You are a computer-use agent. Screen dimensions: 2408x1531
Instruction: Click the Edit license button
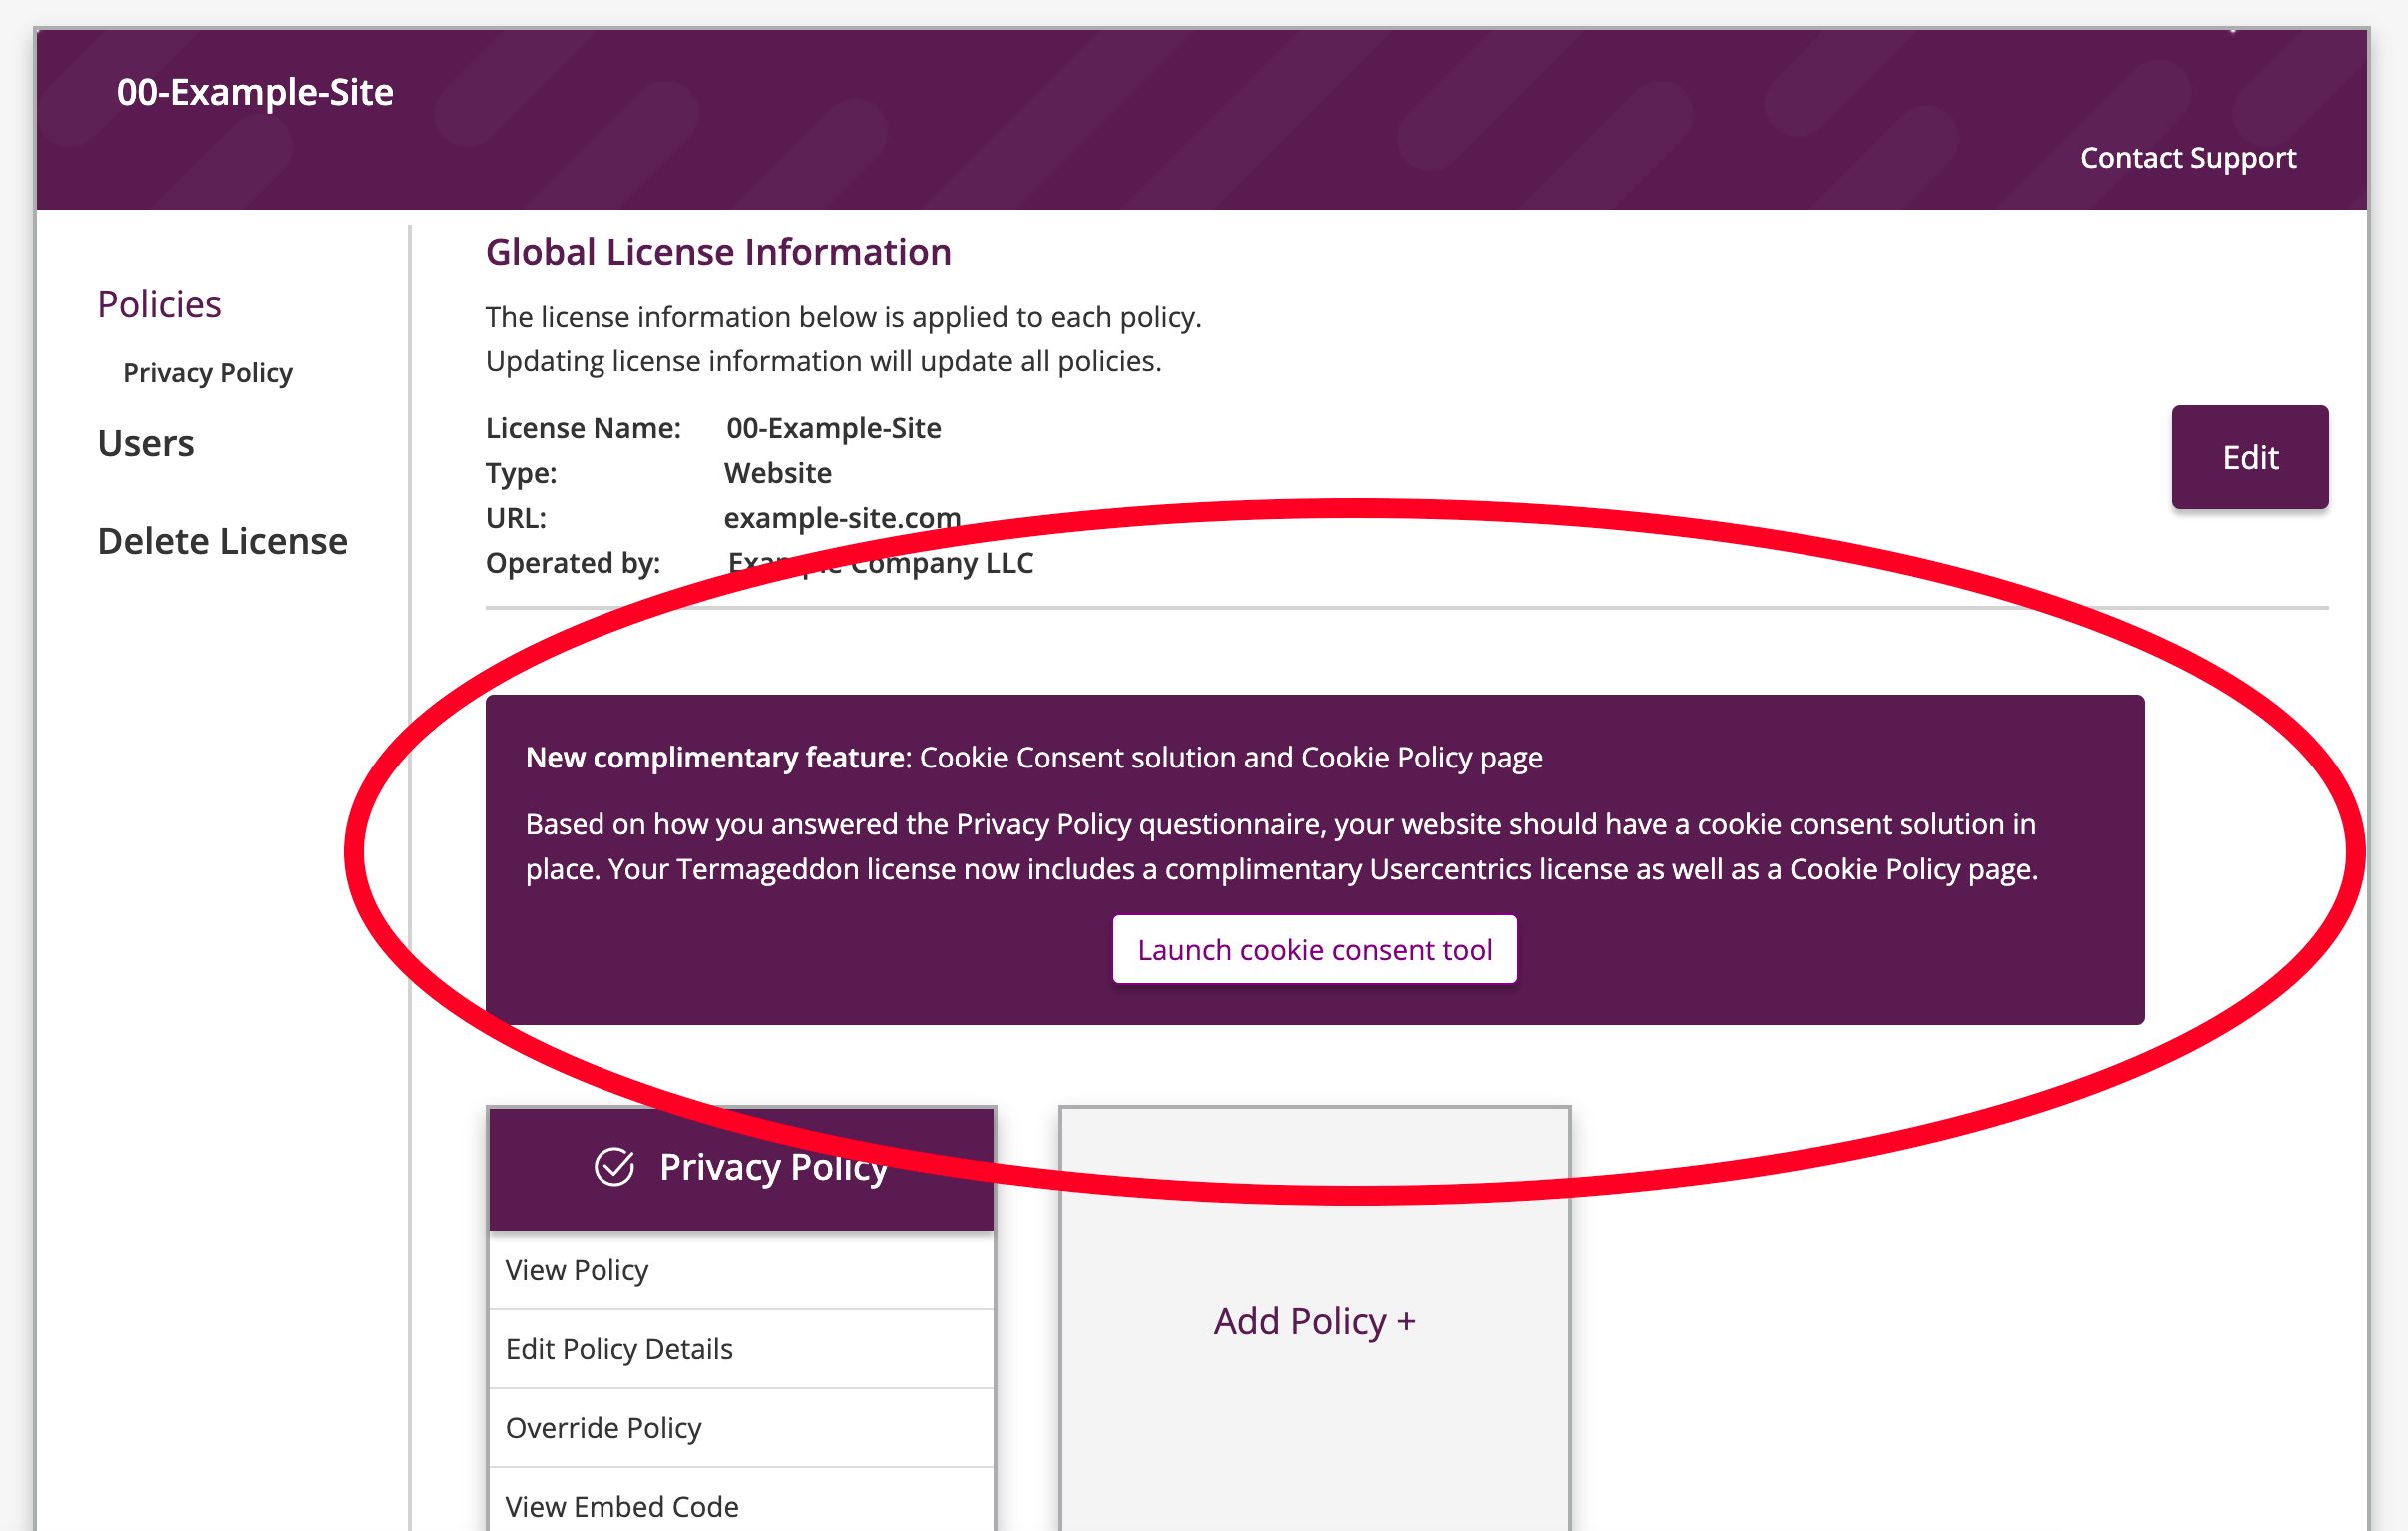2249,457
